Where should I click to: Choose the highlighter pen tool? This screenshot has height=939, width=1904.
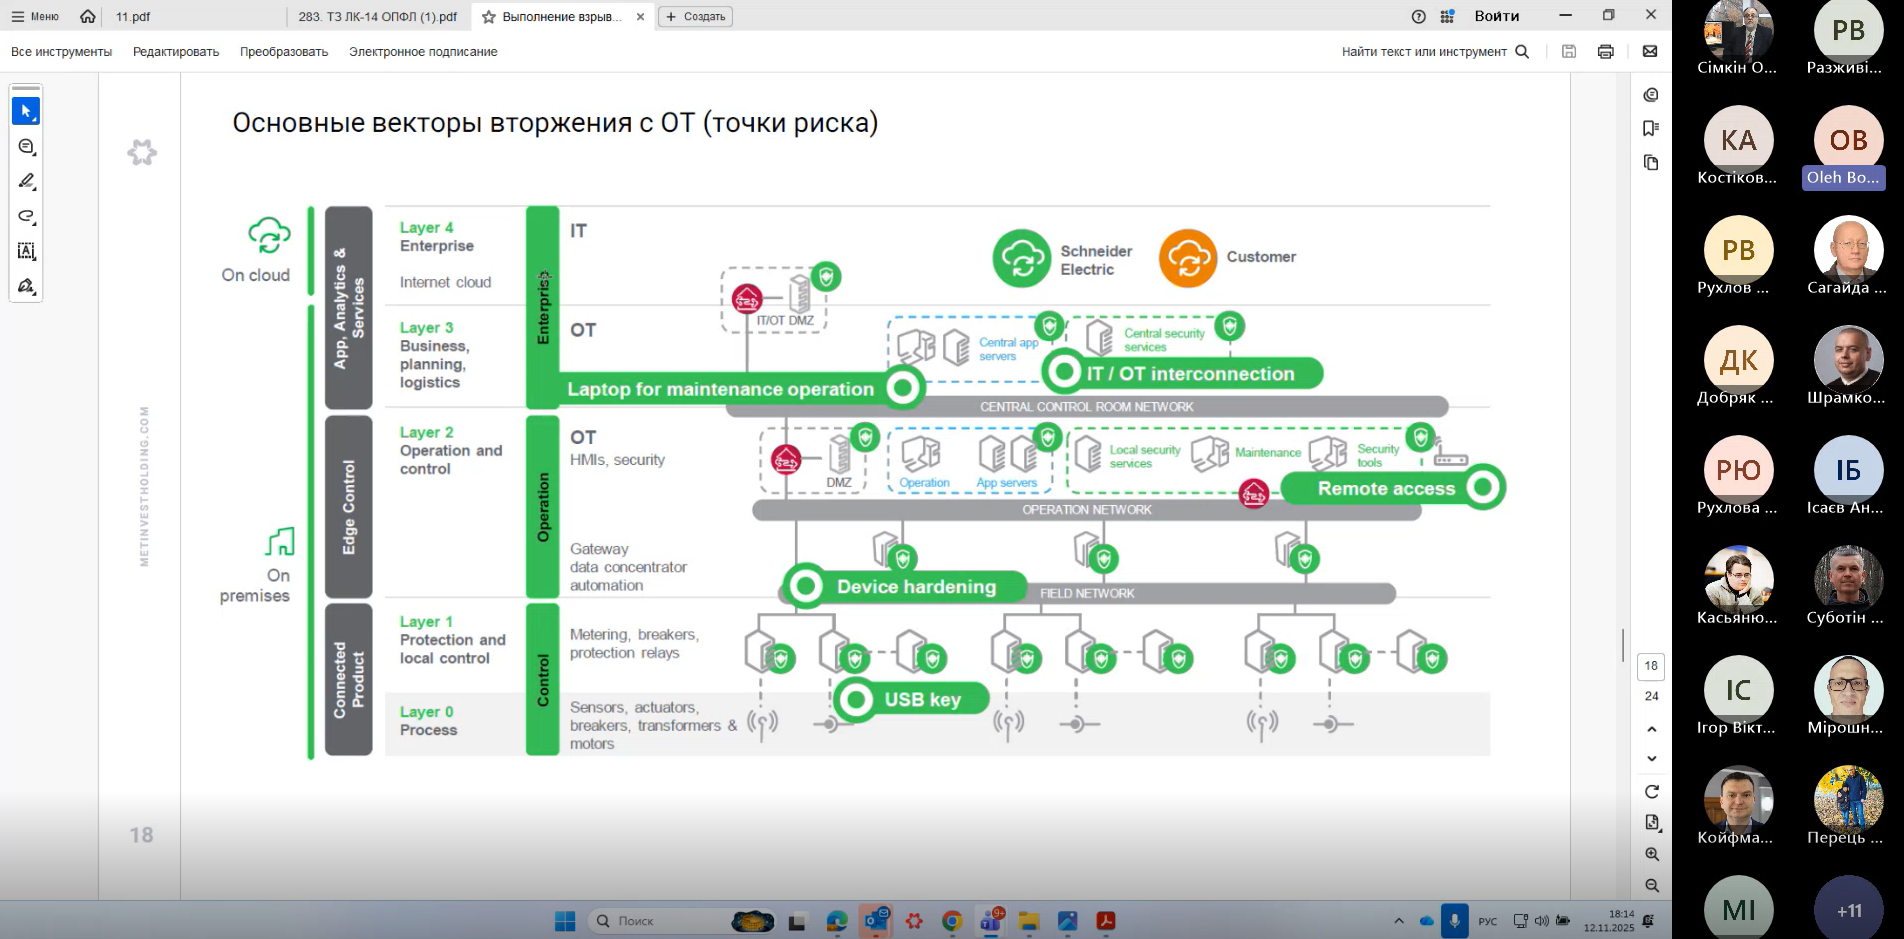tap(26, 181)
